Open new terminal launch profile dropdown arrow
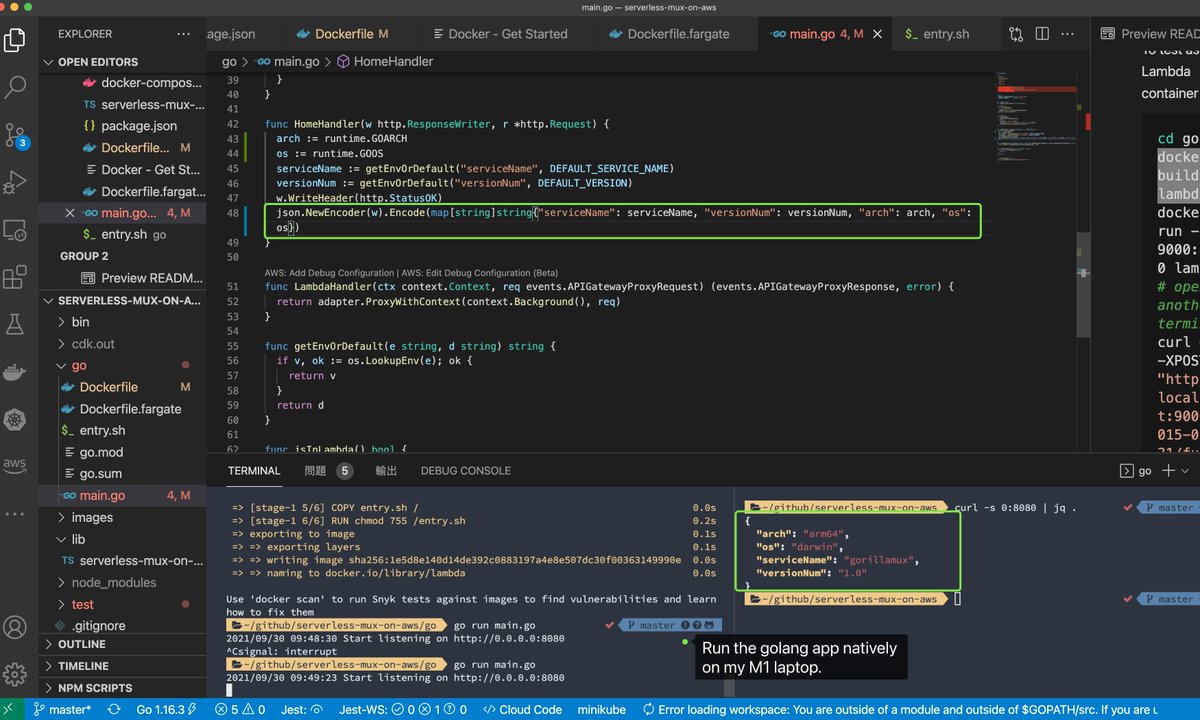Screen dimensions: 1200x720 (x=1186, y=470)
